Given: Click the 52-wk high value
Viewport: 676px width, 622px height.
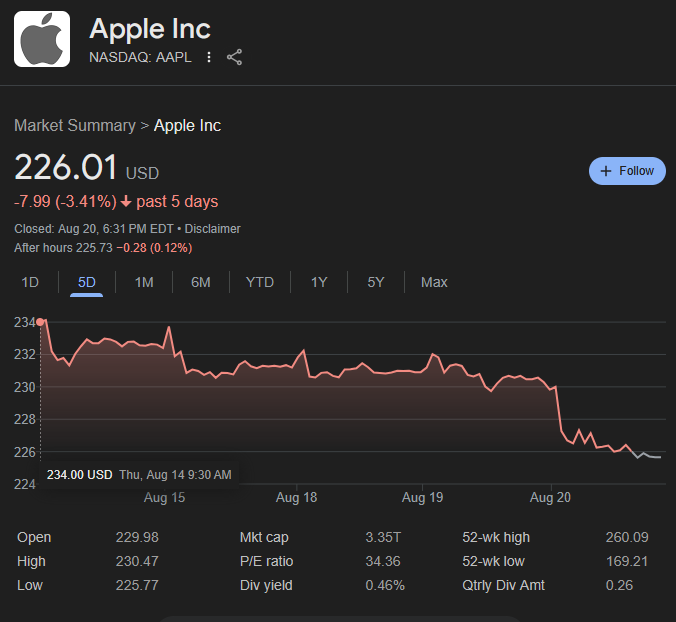Looking at the screenshot, I should pos(627,538).
